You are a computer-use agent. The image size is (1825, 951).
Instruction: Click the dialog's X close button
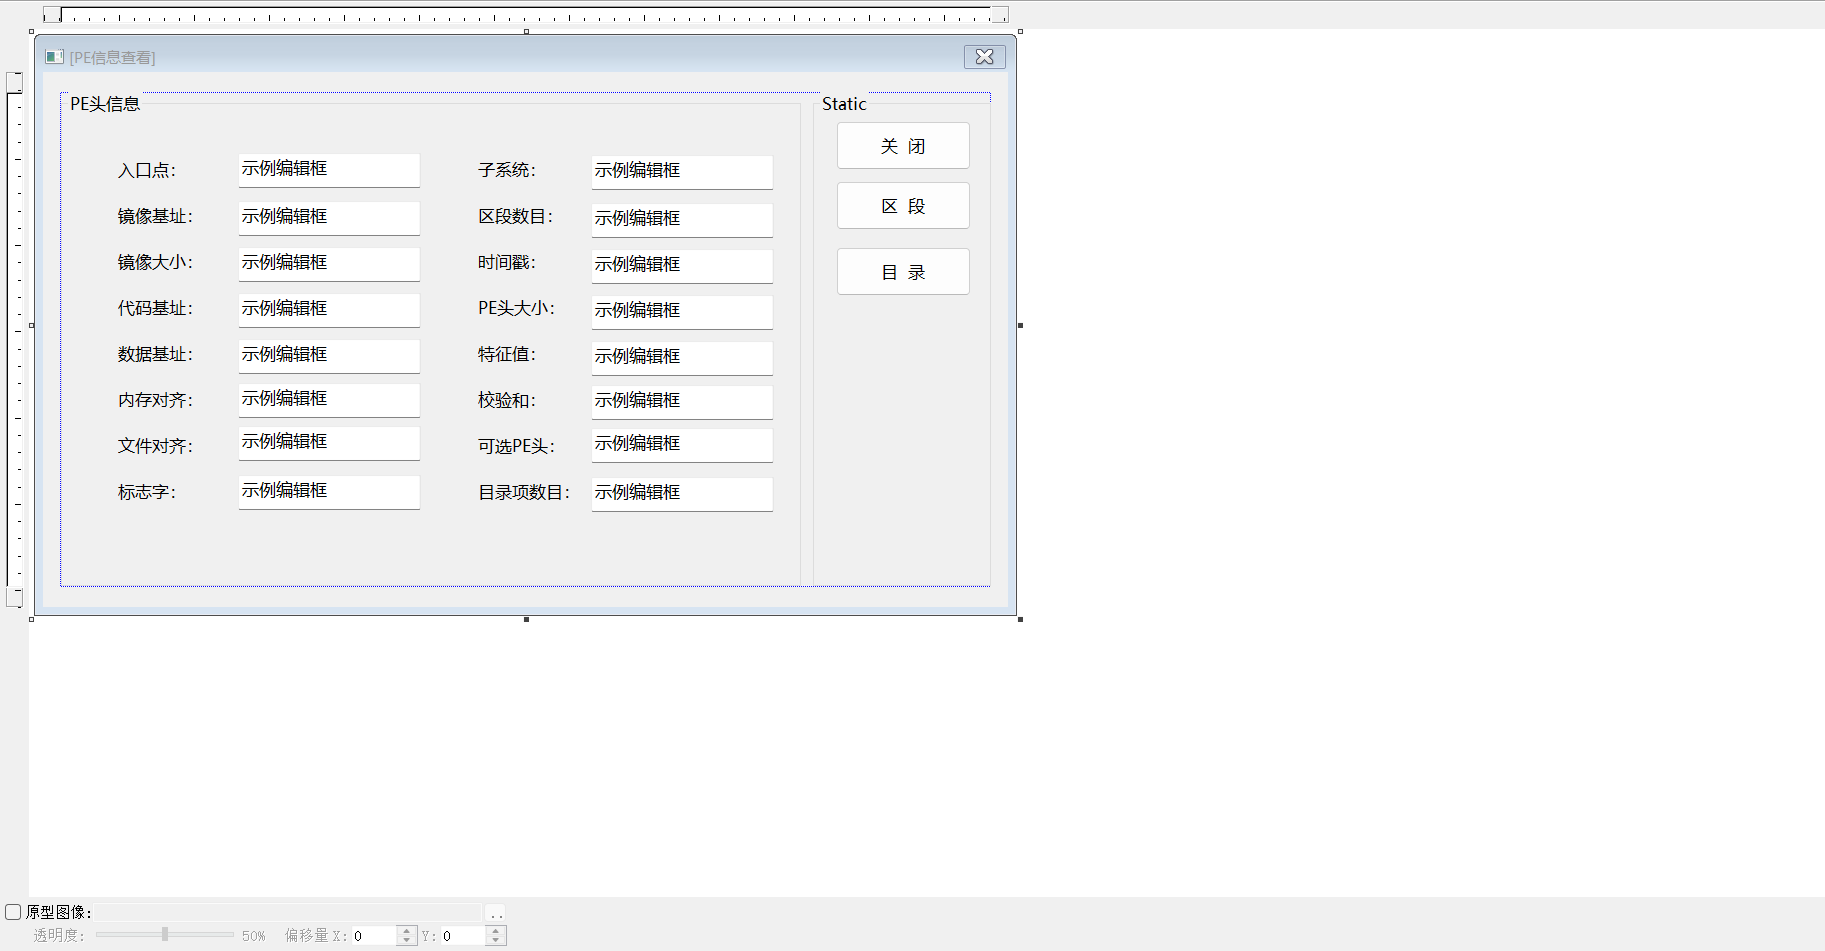pyautogui.click(x=984, y=57)
